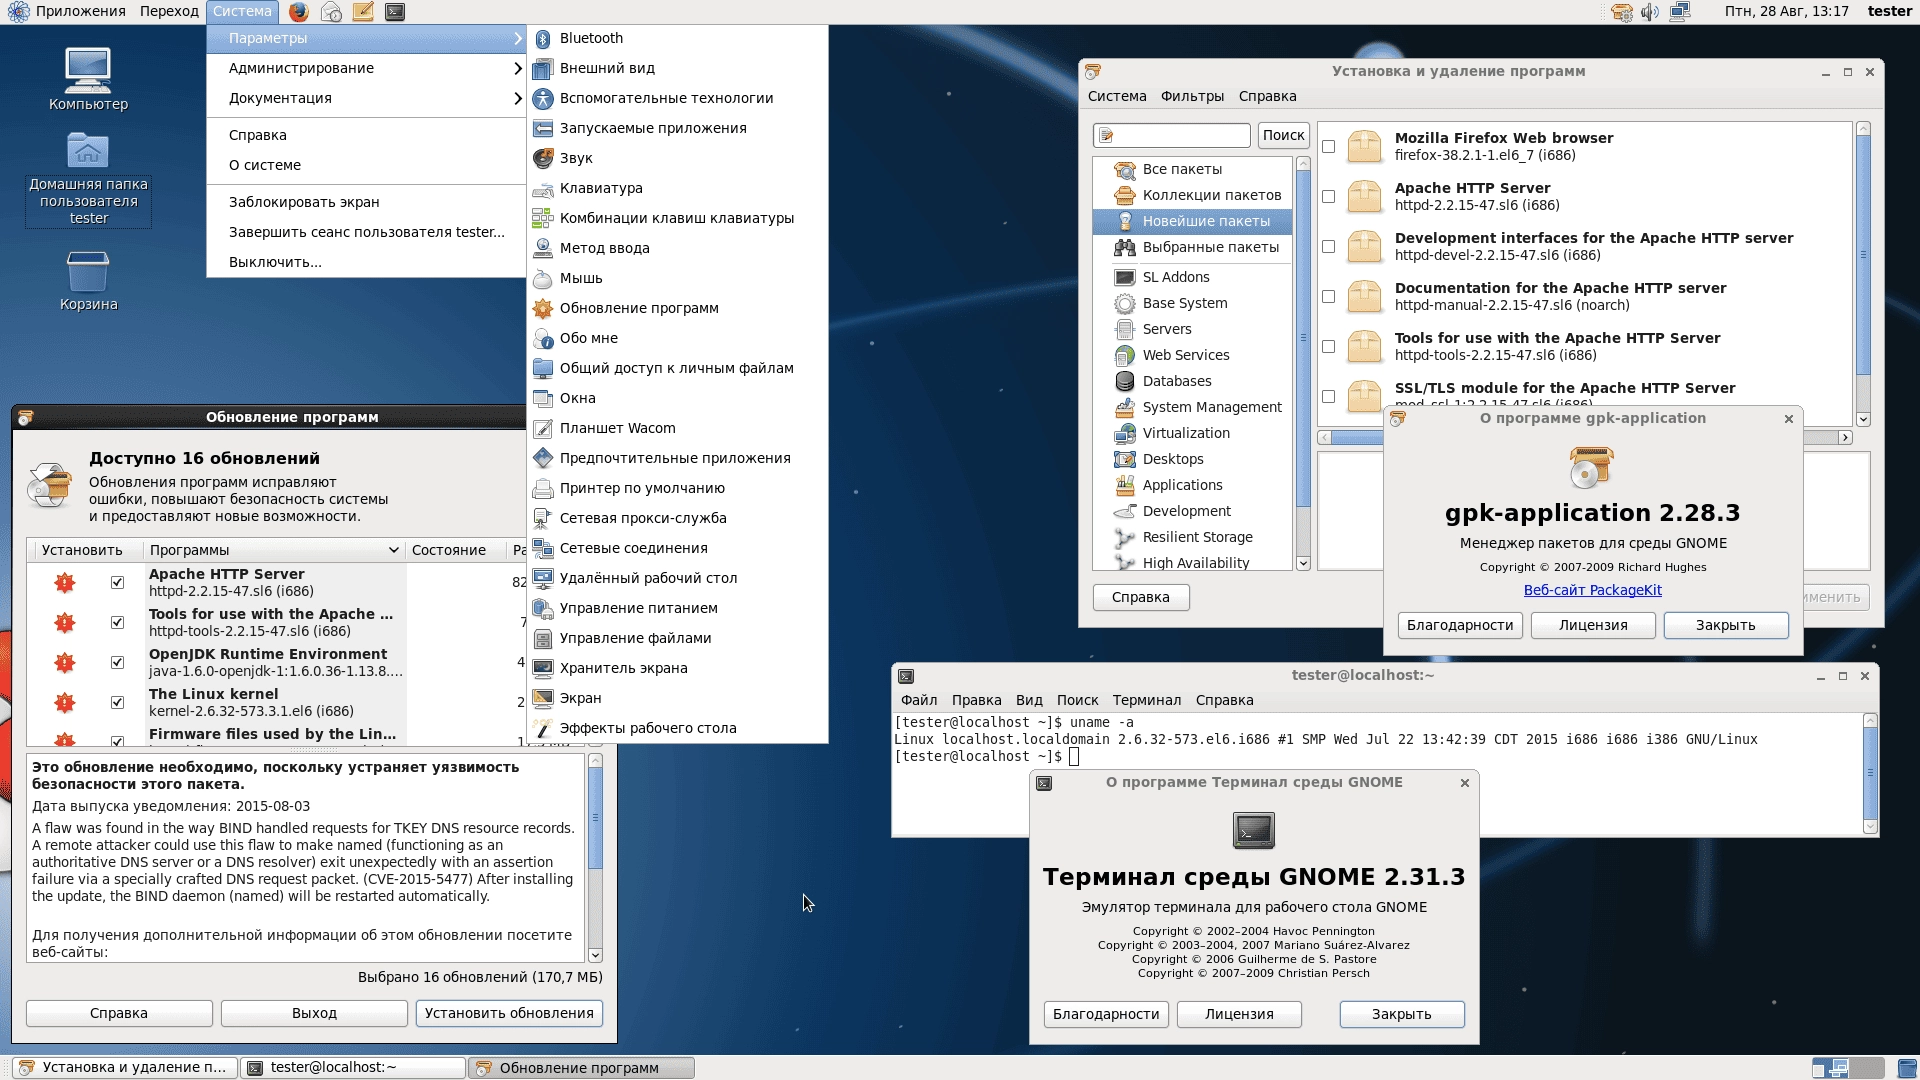Open Фильтры menu in package installer

click(x=1192, y=96)
